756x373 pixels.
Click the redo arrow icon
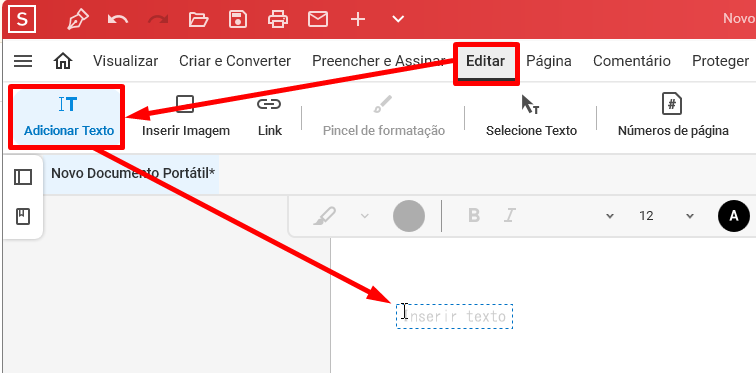[x=158, y=20]
